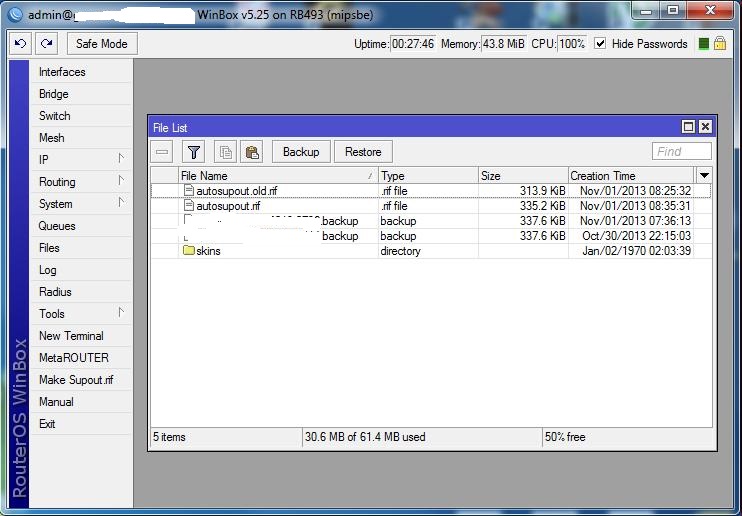Open Files menu item
This screenshot has width=742, height=516.
[x=81, y=248]
